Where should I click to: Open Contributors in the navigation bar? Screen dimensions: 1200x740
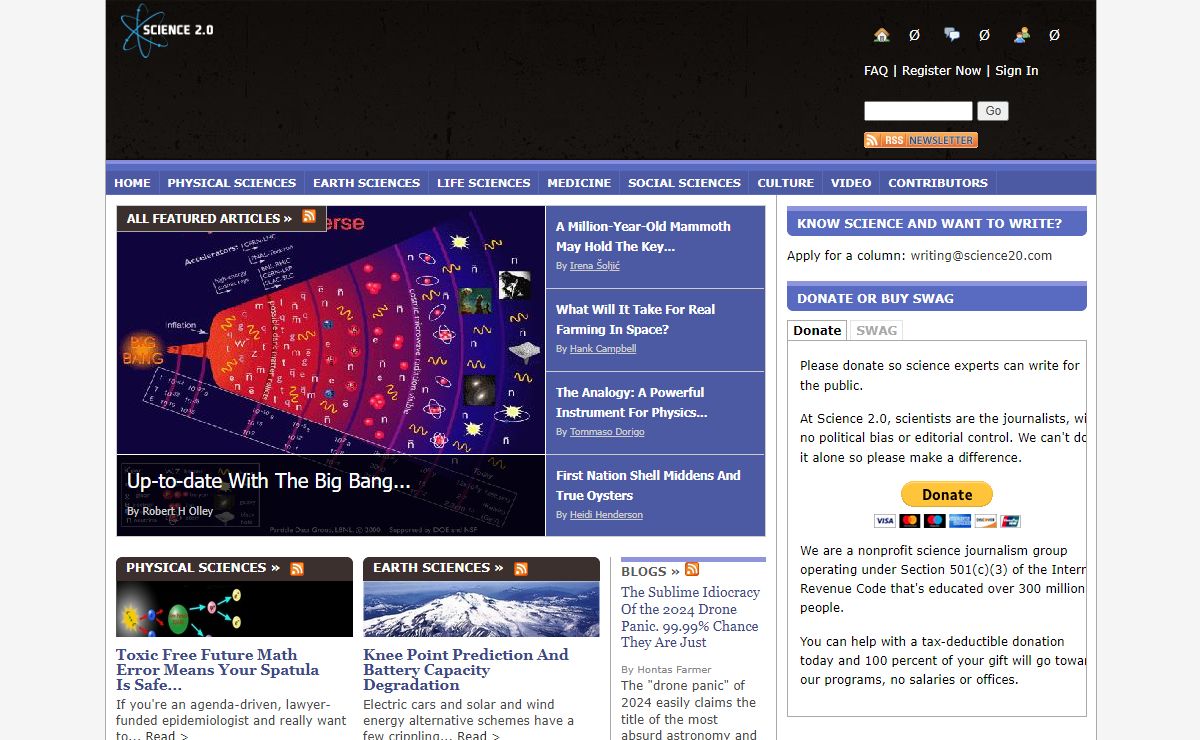[937, 183]
